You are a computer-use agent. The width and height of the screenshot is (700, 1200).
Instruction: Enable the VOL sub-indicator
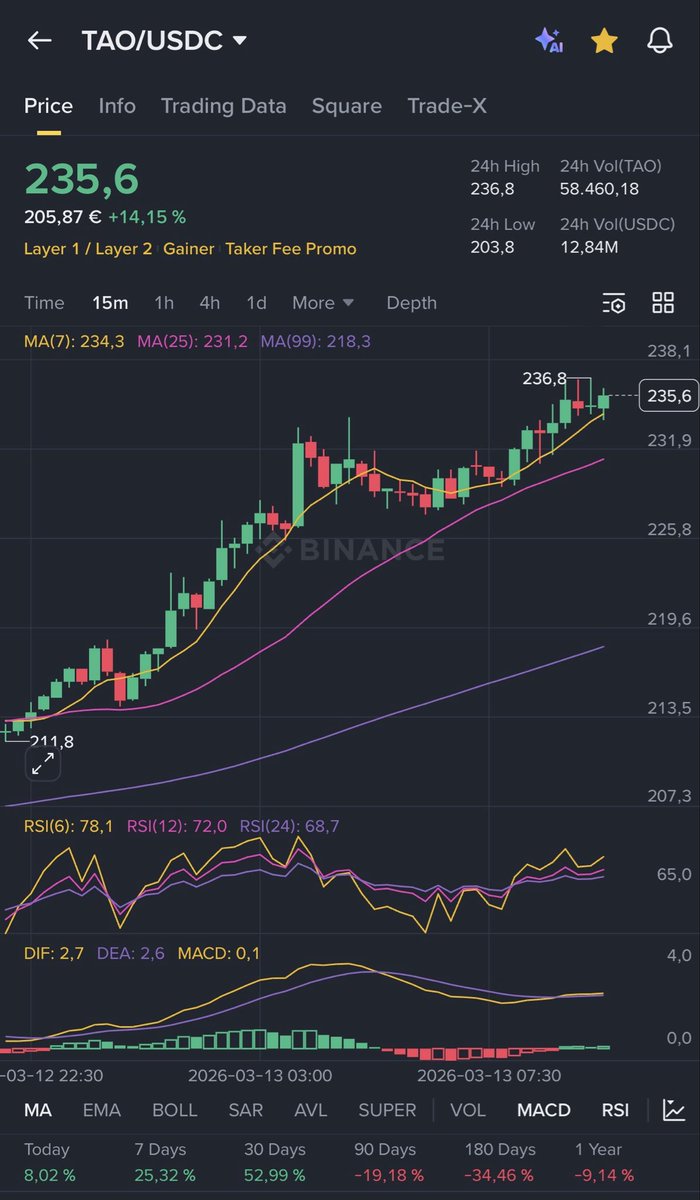468,1110
